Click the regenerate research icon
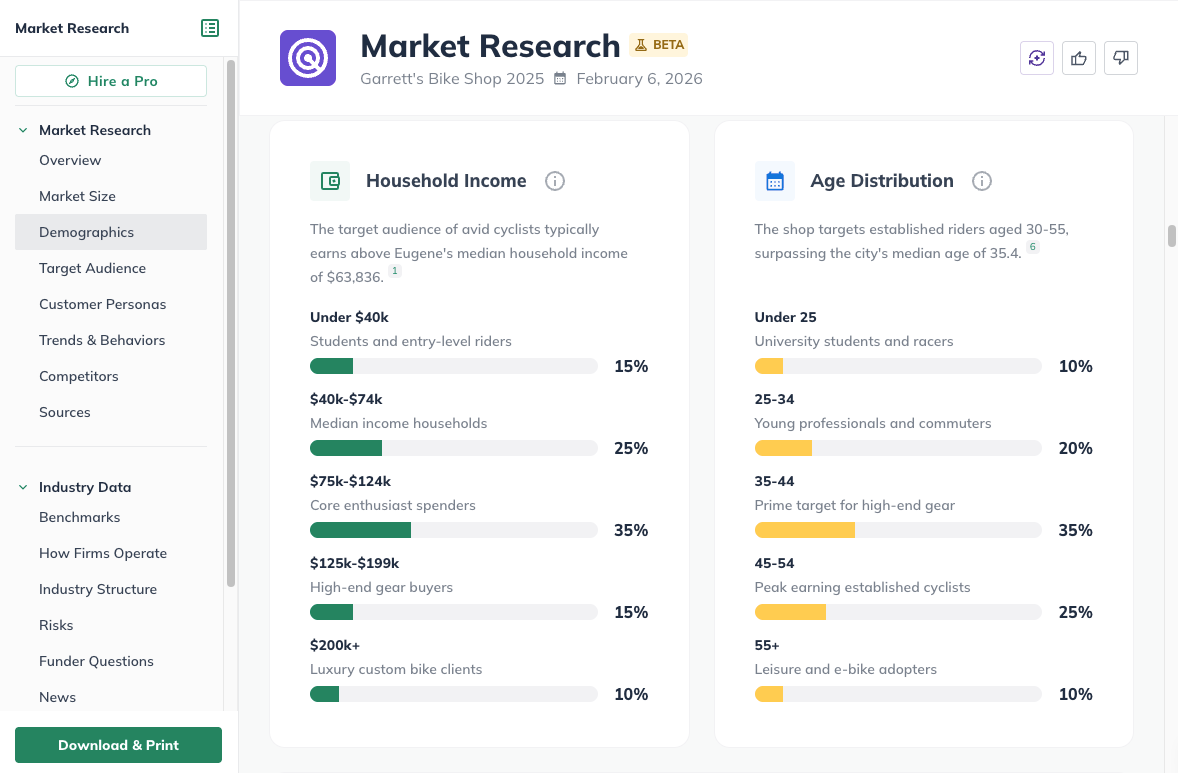 pos(1036,58)
